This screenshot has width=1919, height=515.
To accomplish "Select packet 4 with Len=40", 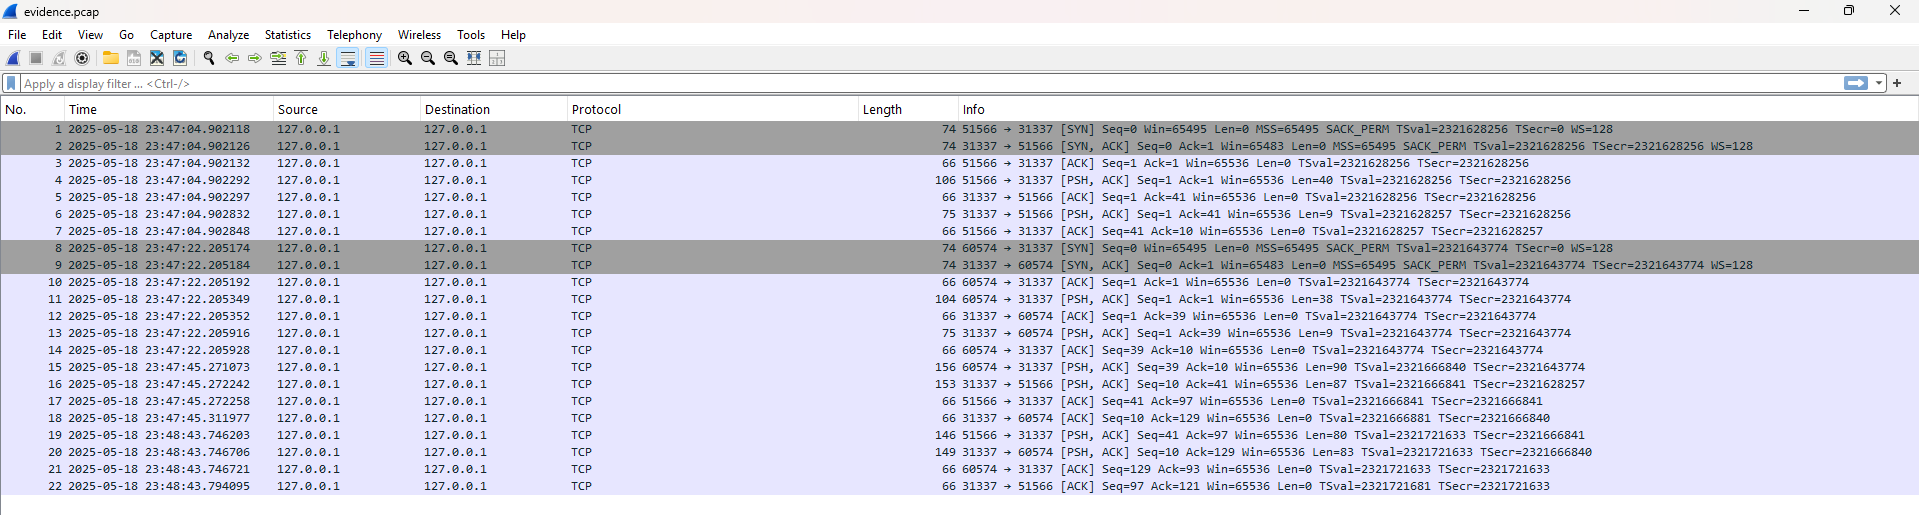I will (959, 180).
